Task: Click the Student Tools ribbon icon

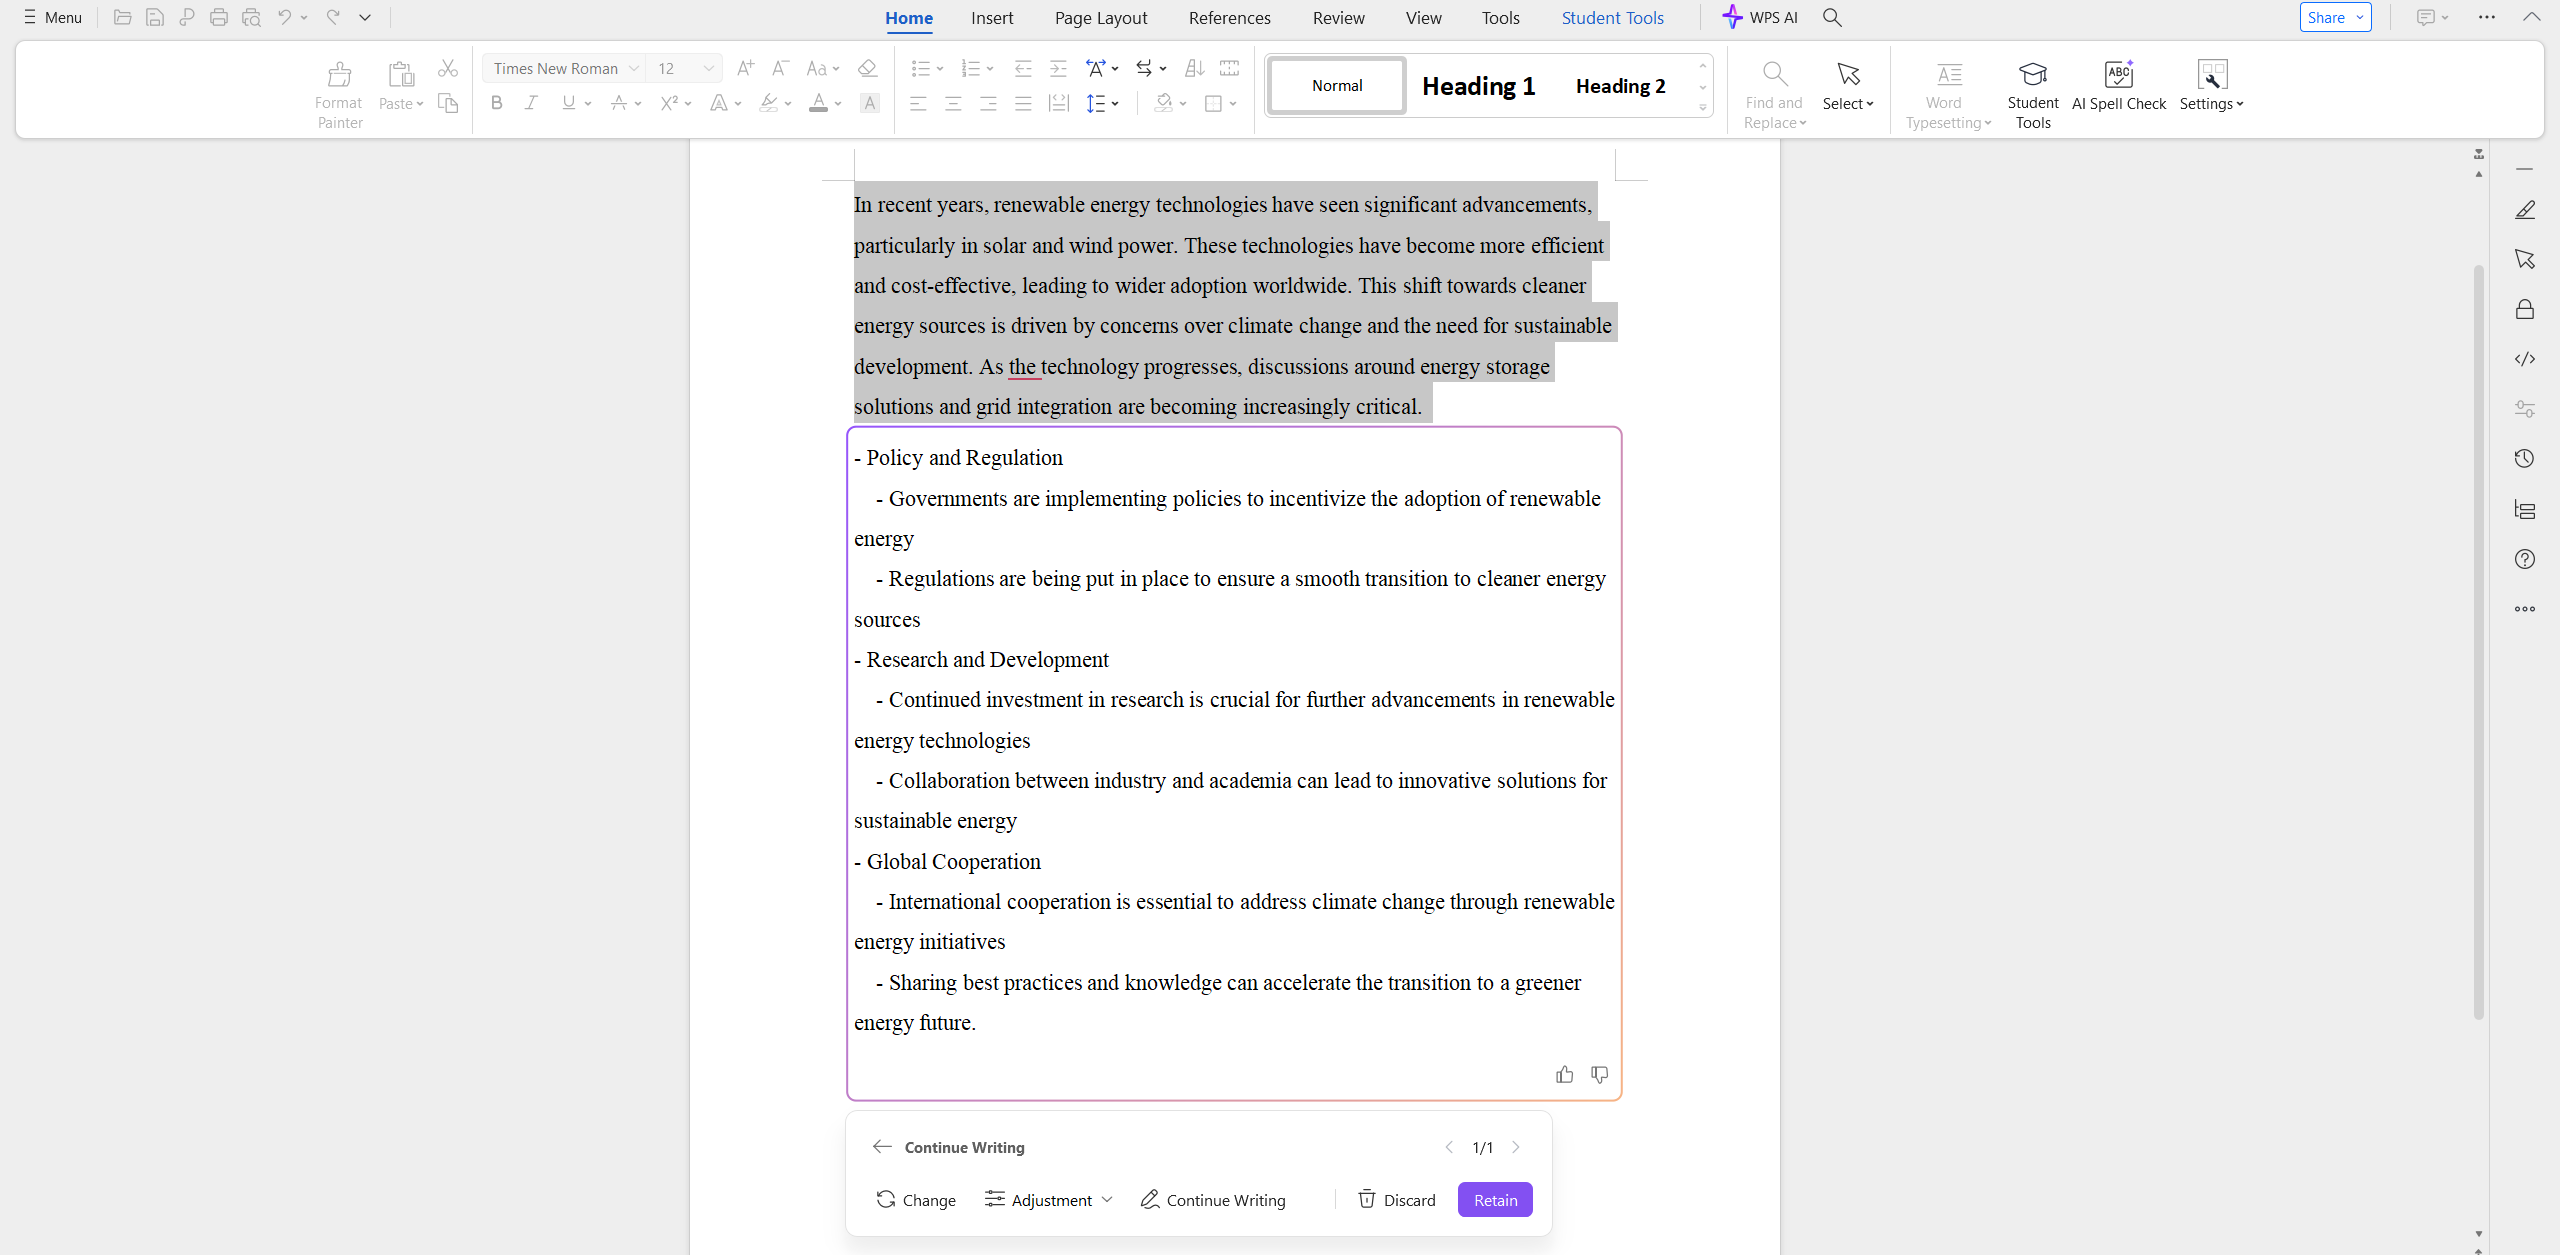Action: pos(2032,85)
